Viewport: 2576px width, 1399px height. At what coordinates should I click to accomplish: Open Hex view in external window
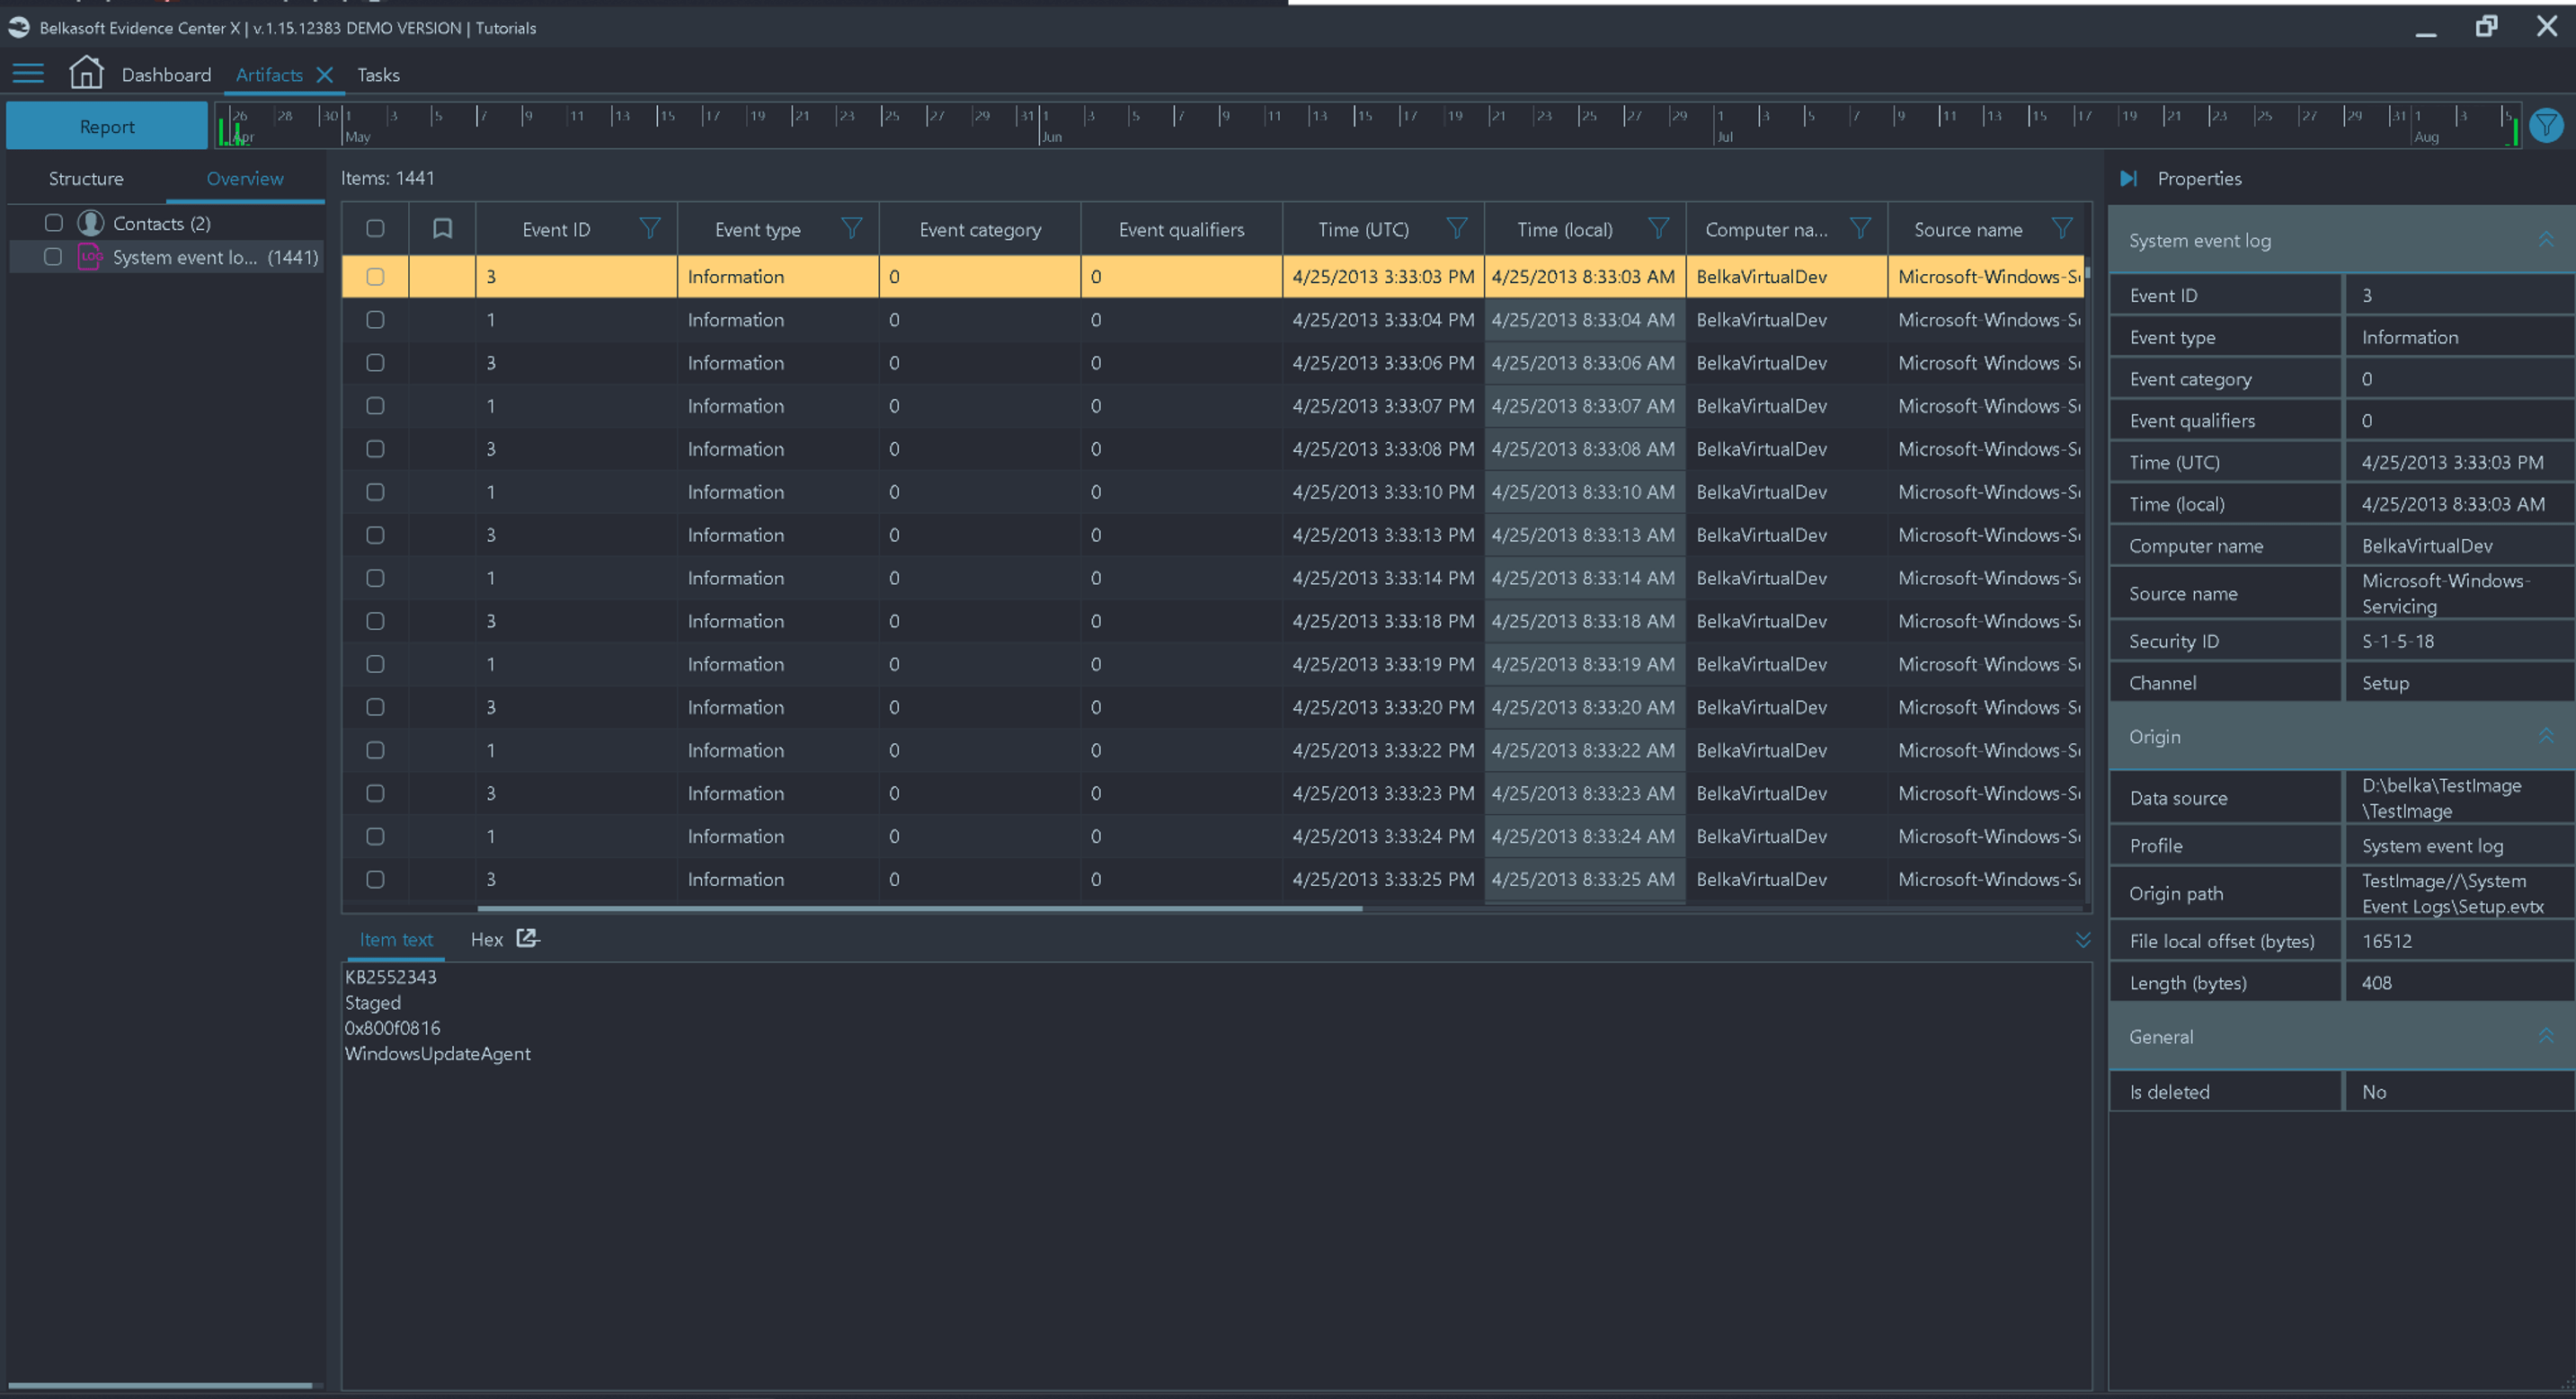click(x=527, y=938)
